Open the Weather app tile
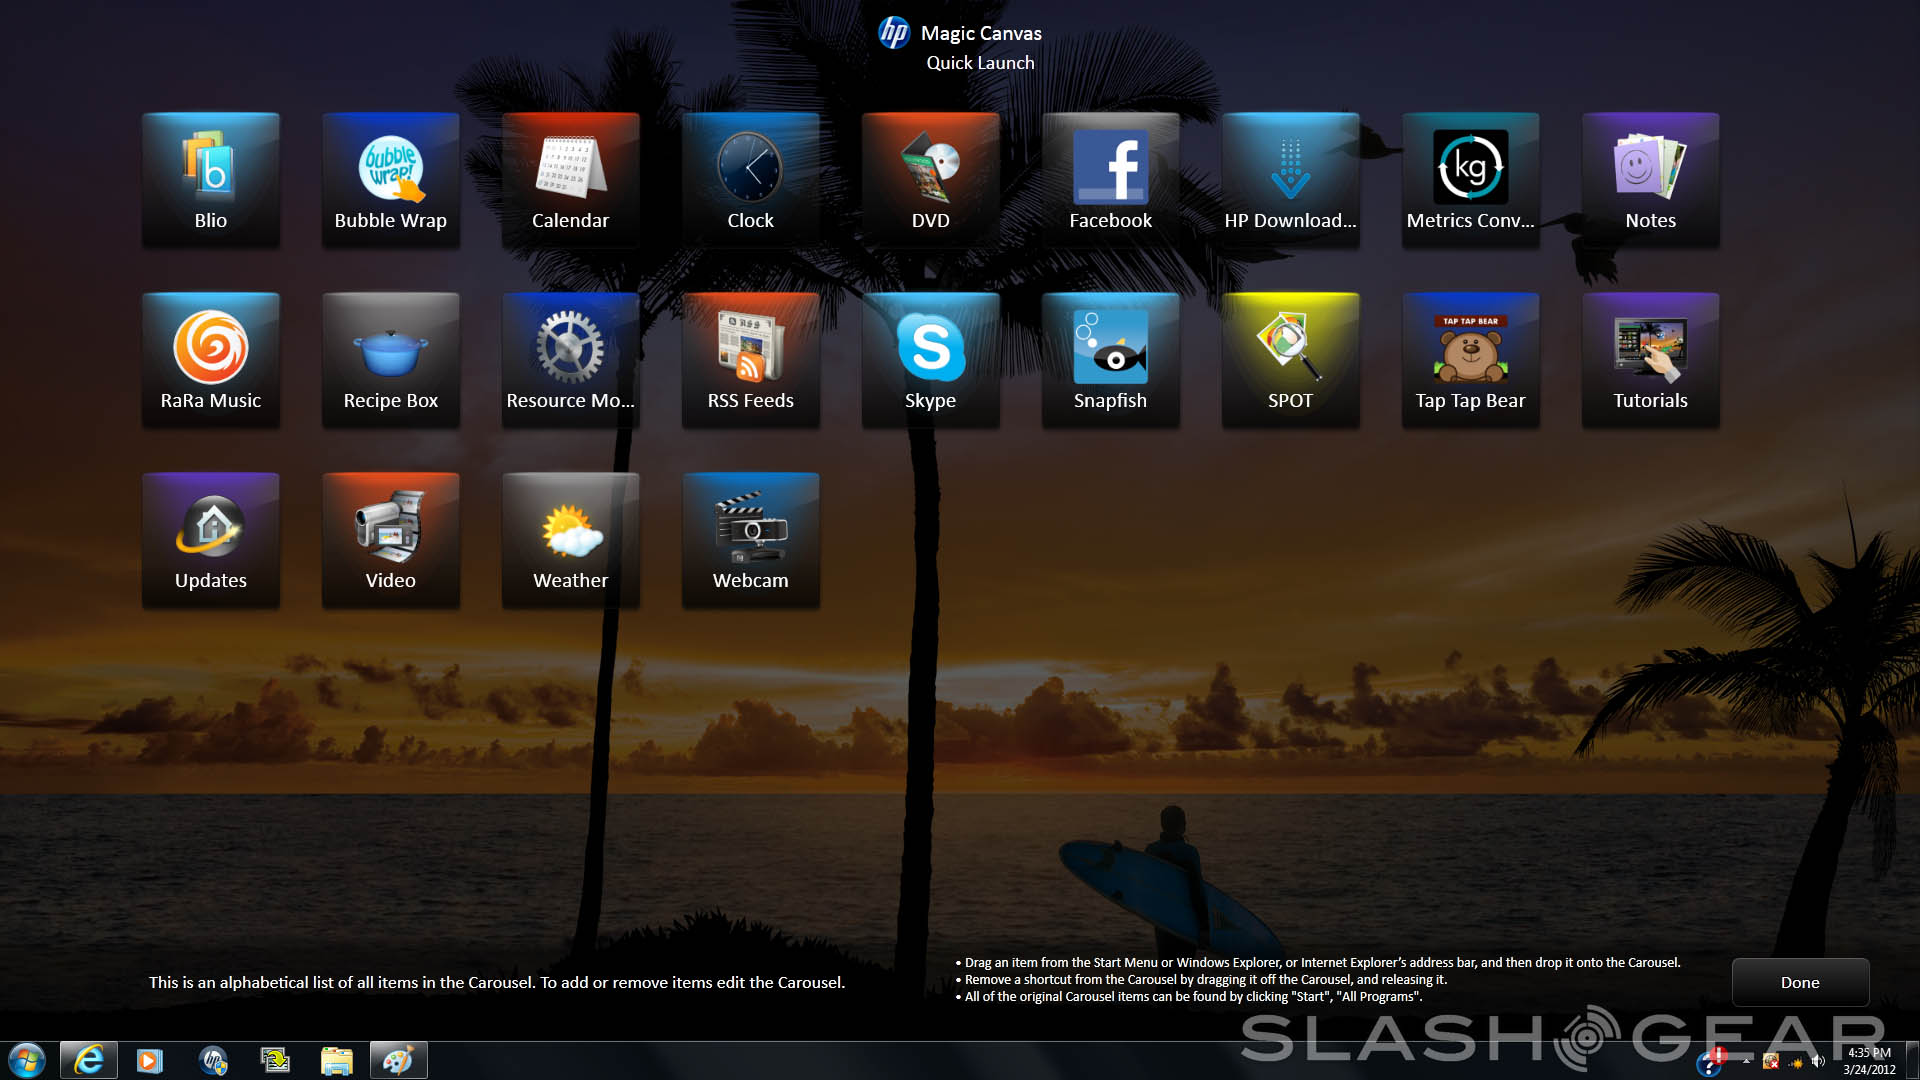1920x1080 pixels. (x=570, y=540)
